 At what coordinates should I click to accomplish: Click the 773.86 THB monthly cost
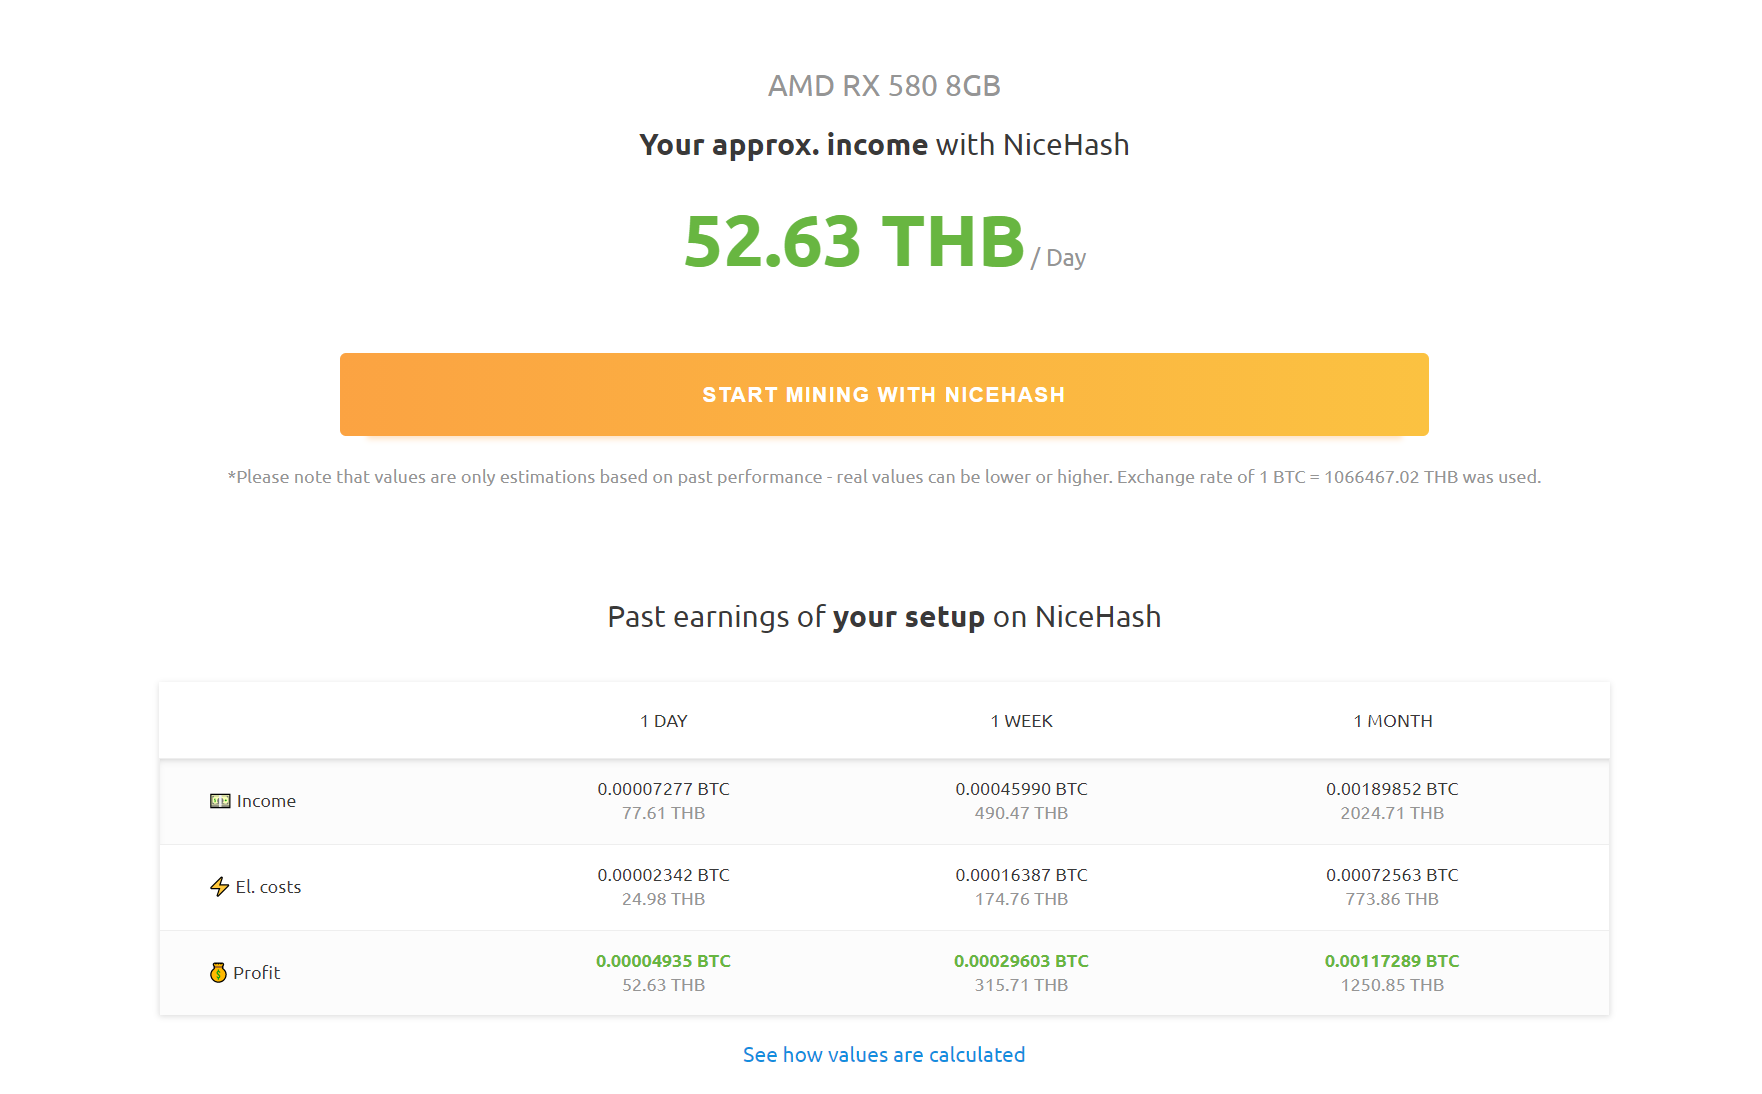point(1393,899)
